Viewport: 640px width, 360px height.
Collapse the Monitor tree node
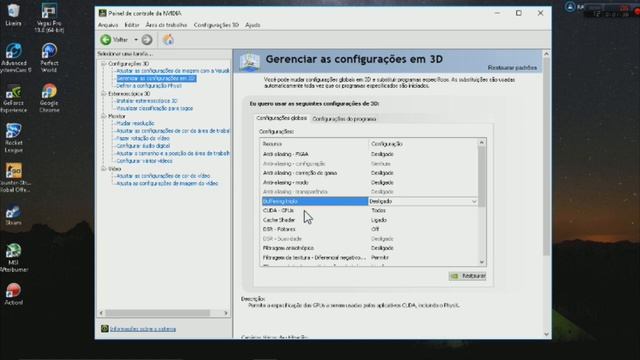[x=103, y=116]
